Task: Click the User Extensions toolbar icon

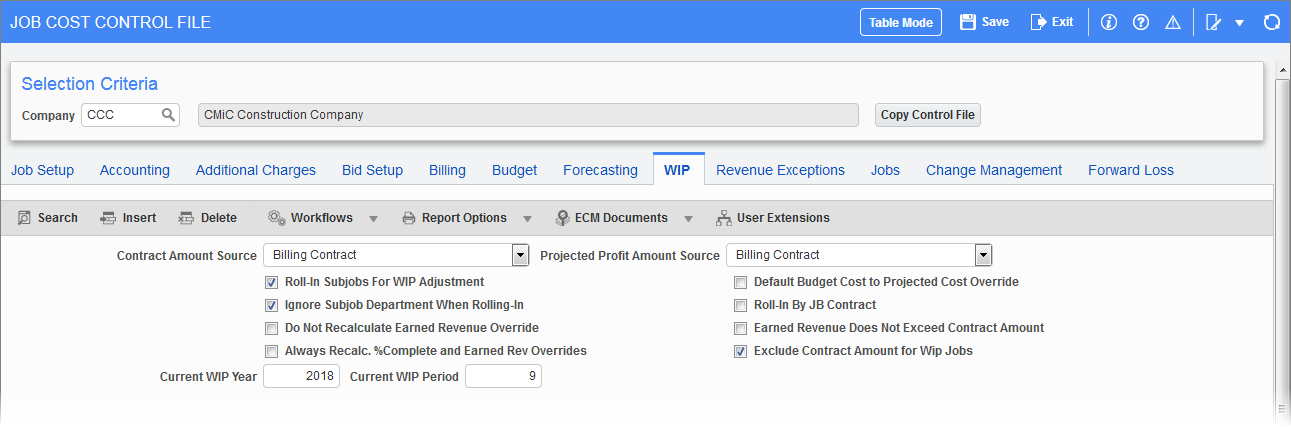Action: click(x=725, y=218)
